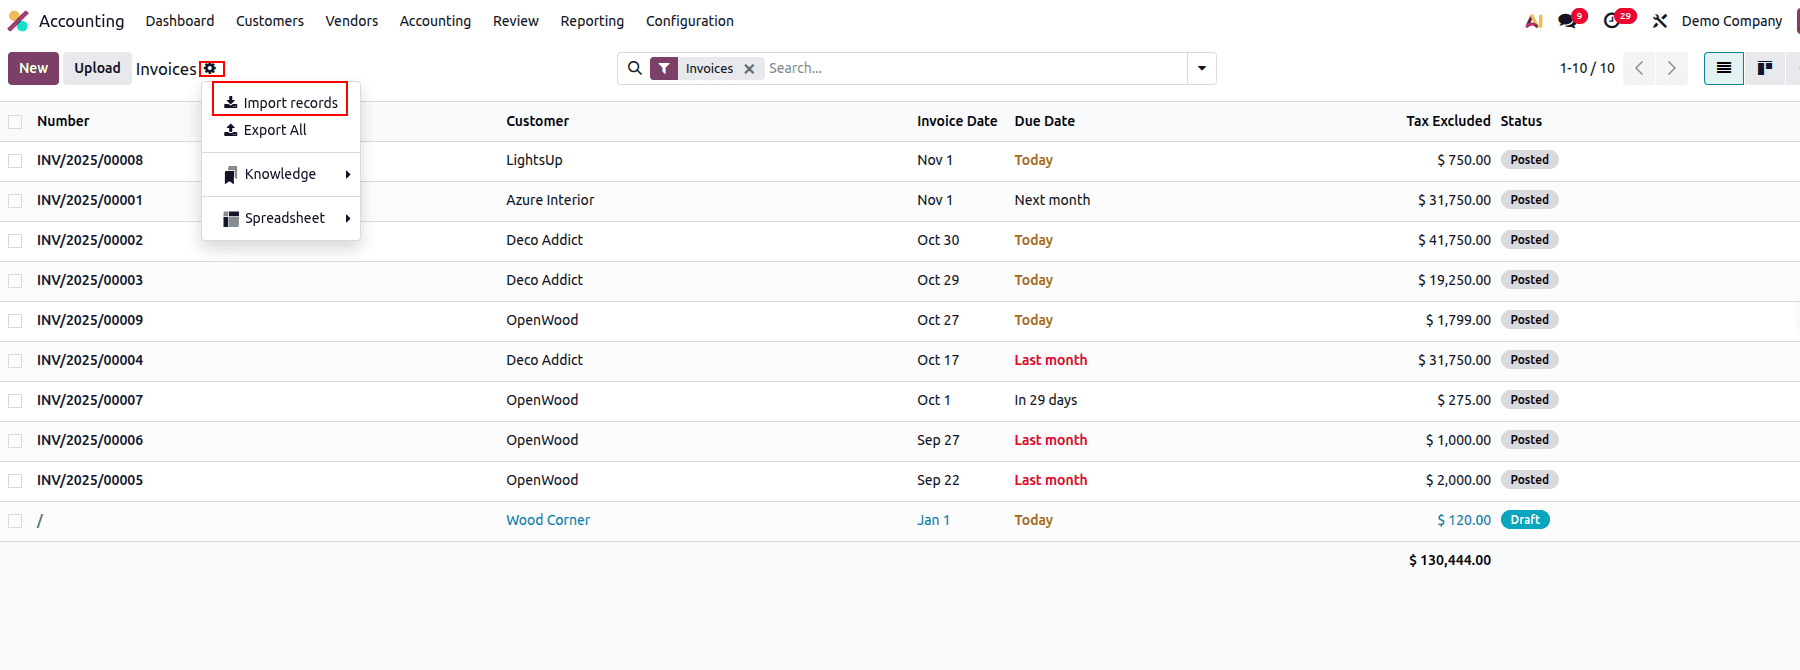The image size is (1800, 670).
Task: Open the Reporting menu
Action: 592,21
